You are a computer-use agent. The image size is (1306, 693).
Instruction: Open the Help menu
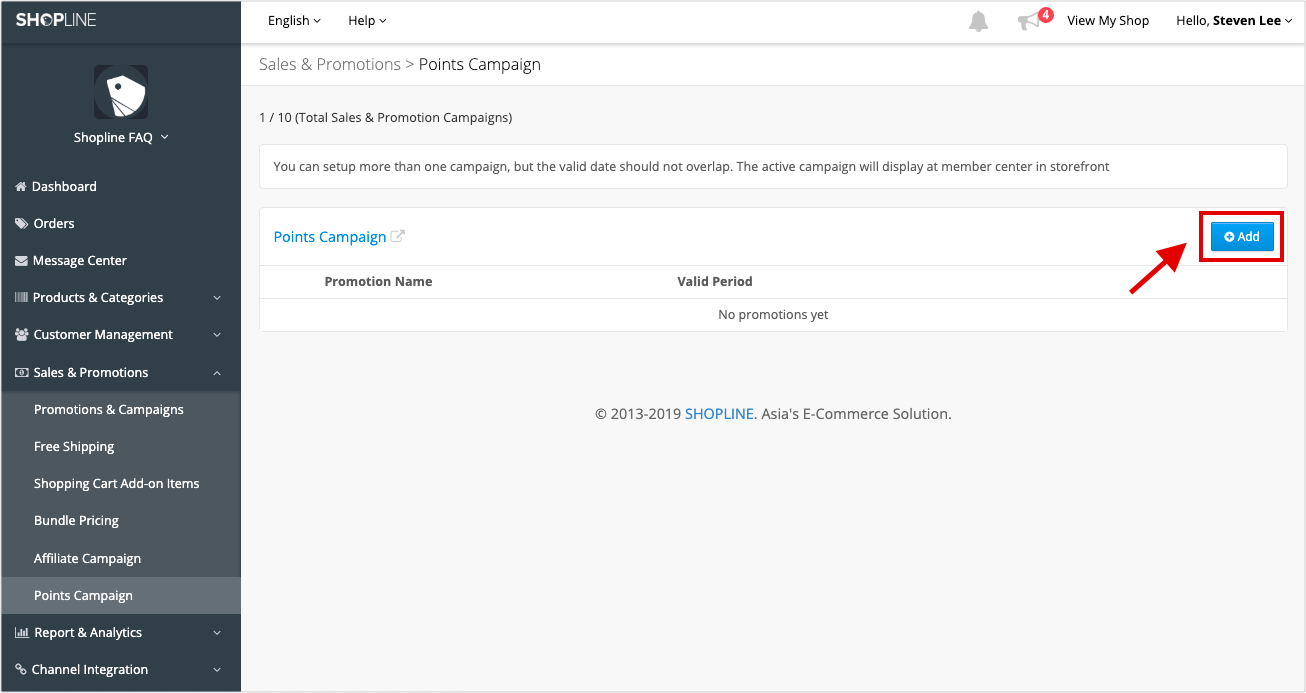366,20
